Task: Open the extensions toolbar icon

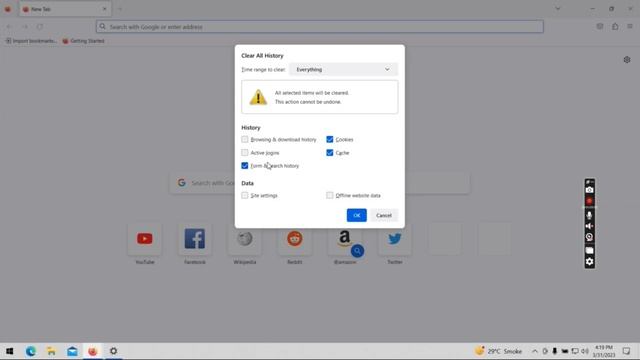Action: click(615, 27)
